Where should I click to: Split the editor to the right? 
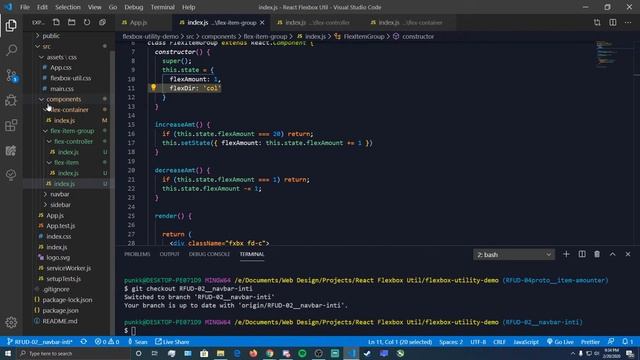pyautogui.click(x=613, y=22)
